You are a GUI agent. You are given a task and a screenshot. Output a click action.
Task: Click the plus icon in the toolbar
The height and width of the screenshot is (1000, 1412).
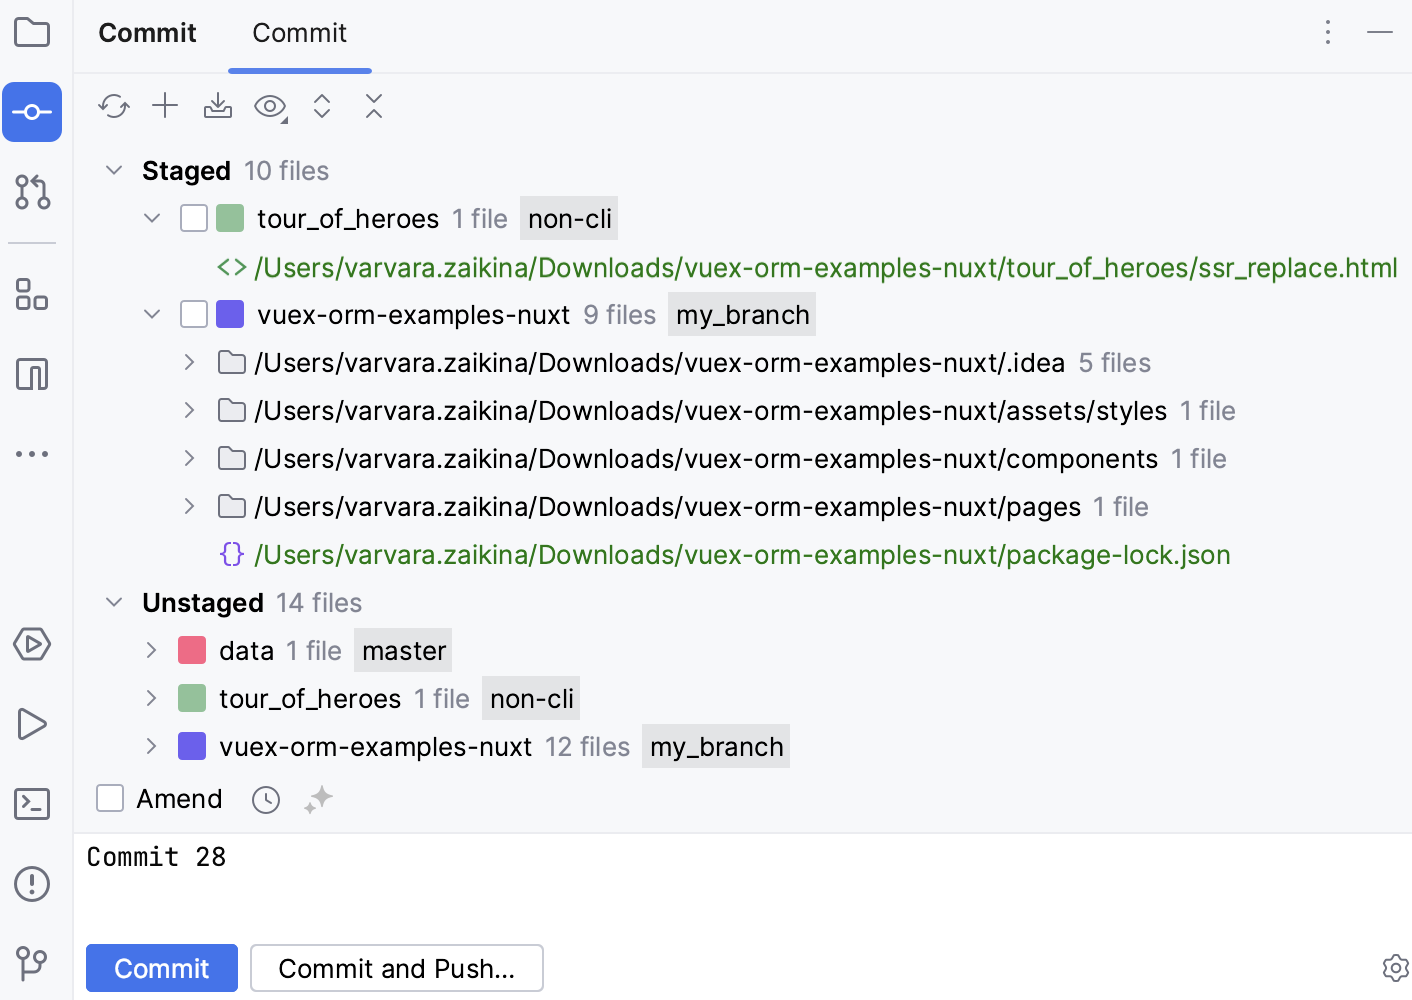click(x=165, y=106)
